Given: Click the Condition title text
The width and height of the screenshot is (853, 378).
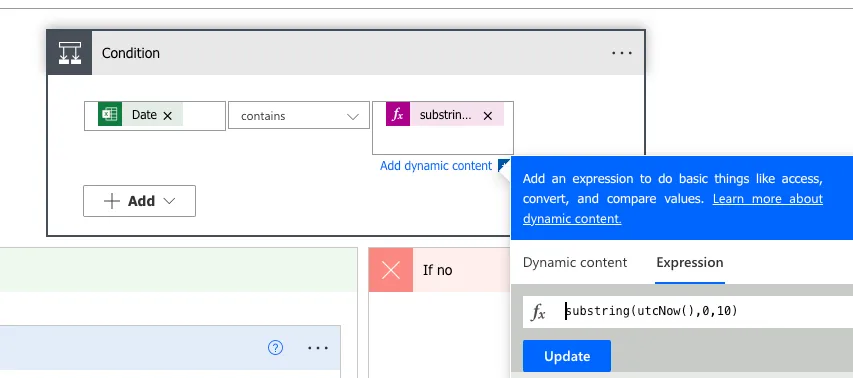Looking at the screenshot, I should click(x=131, y=53).
